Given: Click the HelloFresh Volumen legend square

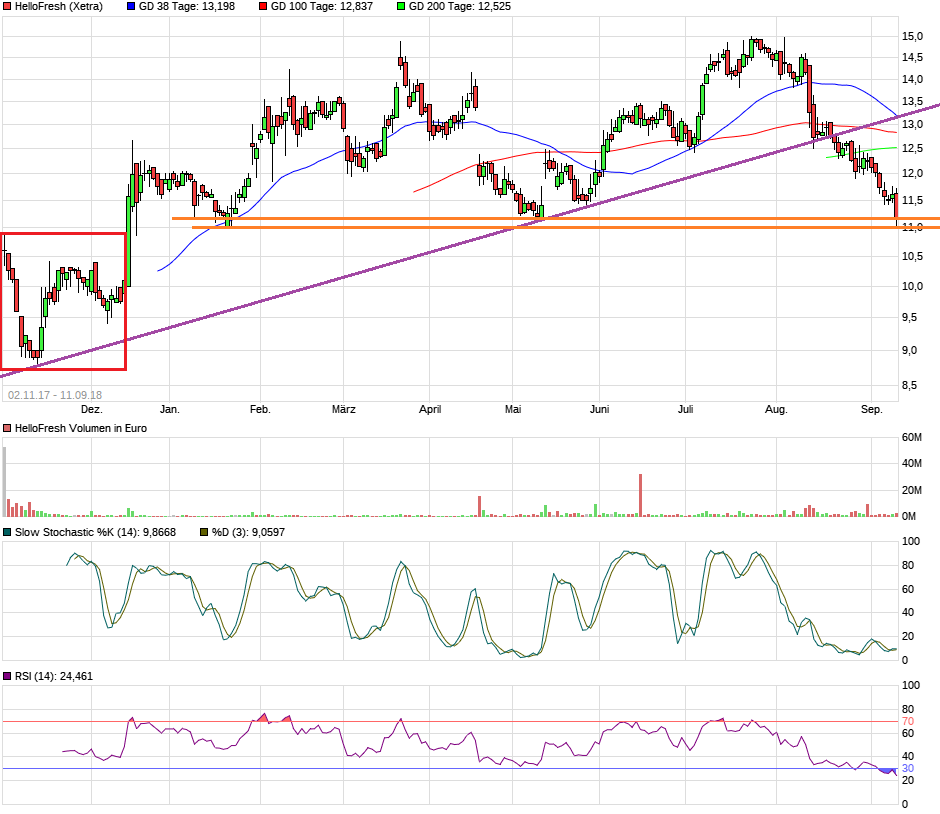Looking at the screenshot, I should pos(7,428).
